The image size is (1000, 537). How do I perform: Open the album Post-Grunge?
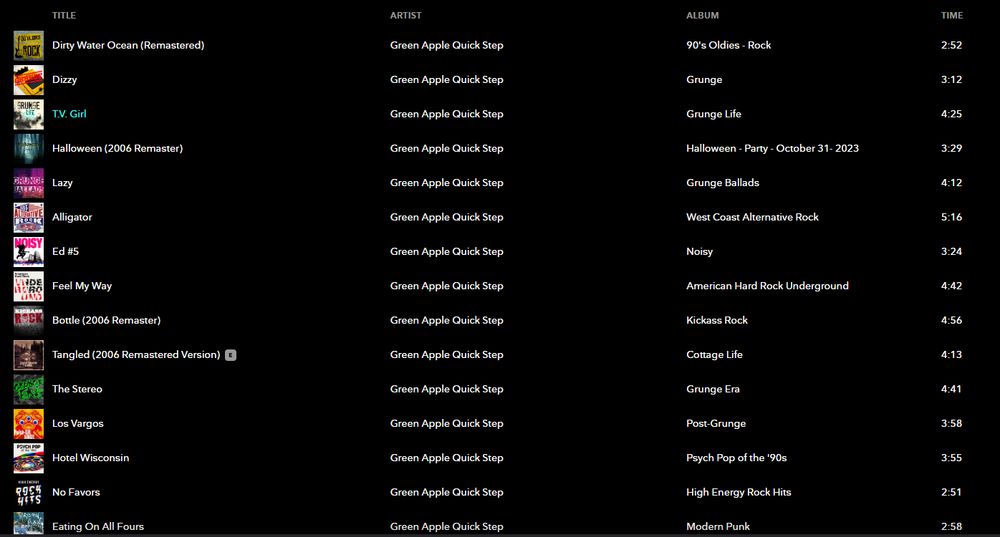pos(716,424)
